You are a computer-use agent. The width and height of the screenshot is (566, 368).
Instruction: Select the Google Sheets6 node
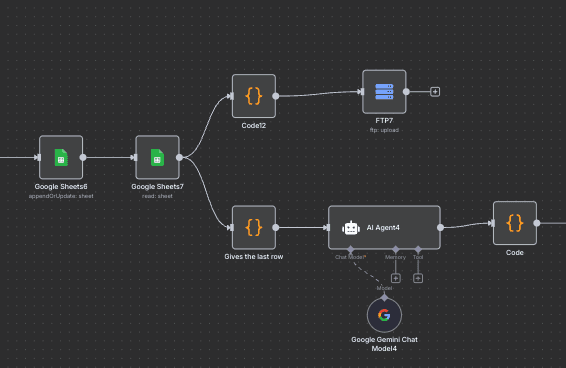coord(61,157)
